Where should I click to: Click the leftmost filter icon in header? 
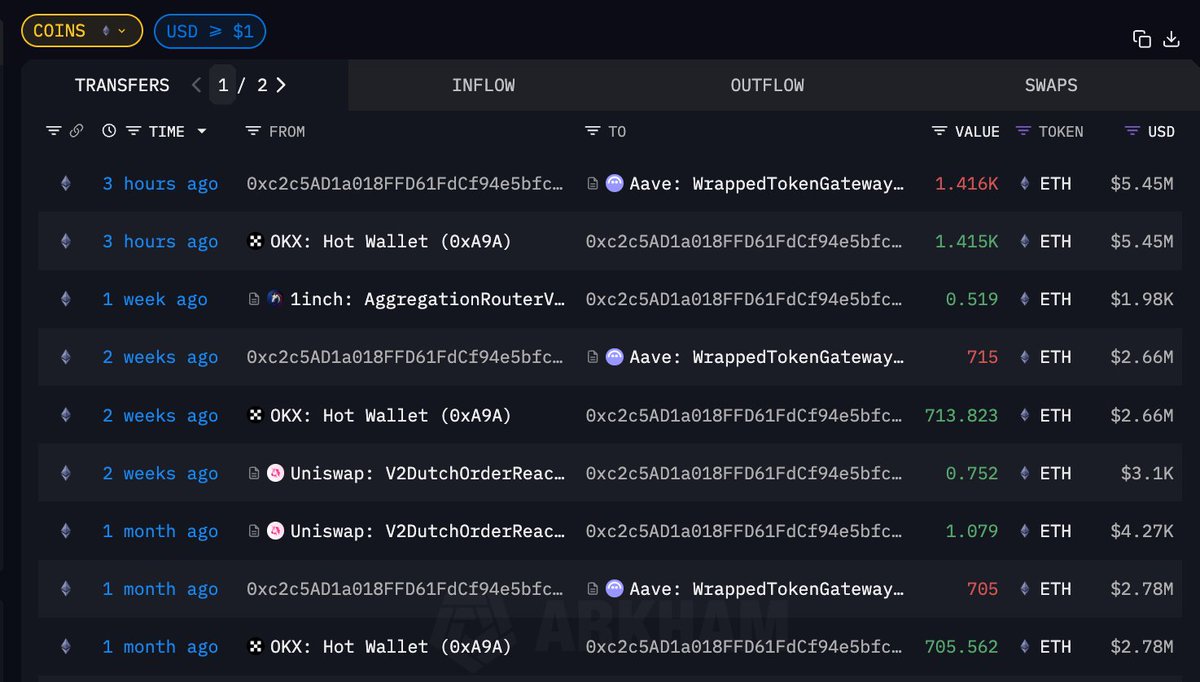coord(54,131)
